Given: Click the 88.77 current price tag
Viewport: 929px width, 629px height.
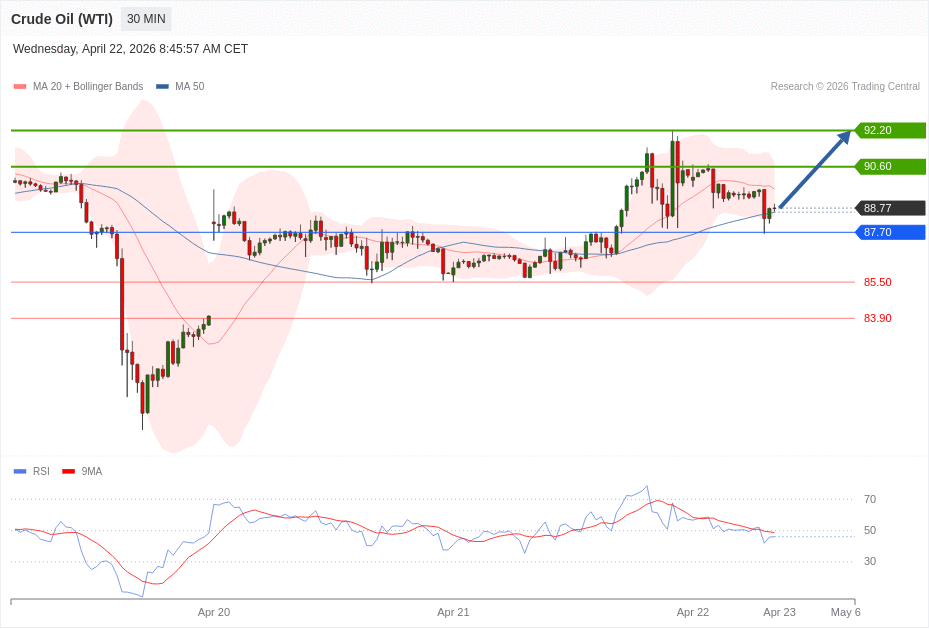Looking at the screenshot, I should pos(890,208).
